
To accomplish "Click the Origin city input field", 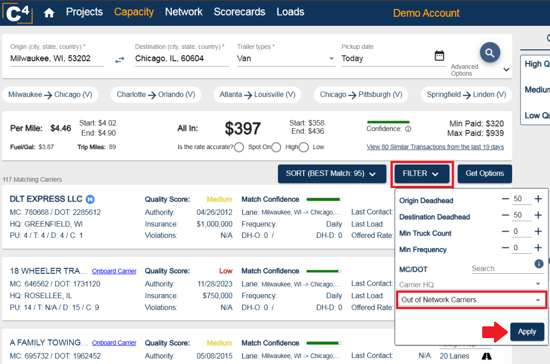I will click(57, 59).
